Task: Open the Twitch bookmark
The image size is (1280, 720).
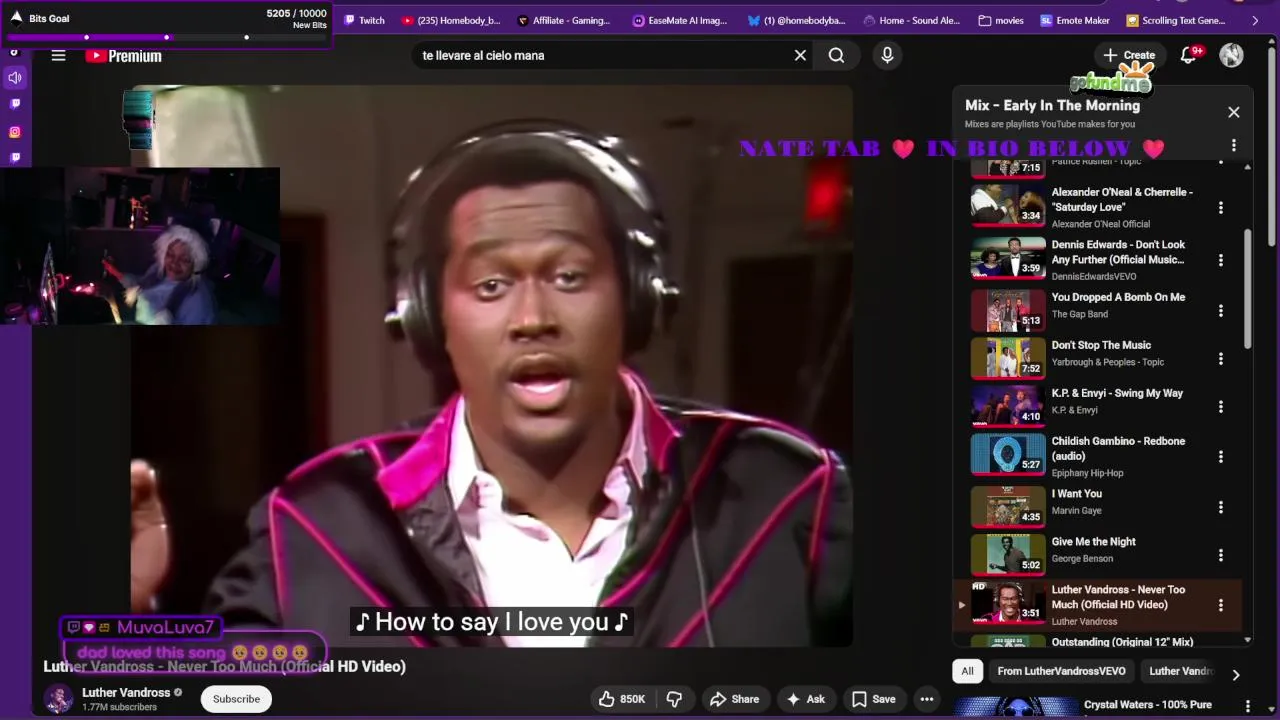Action: tap(364, 20)
